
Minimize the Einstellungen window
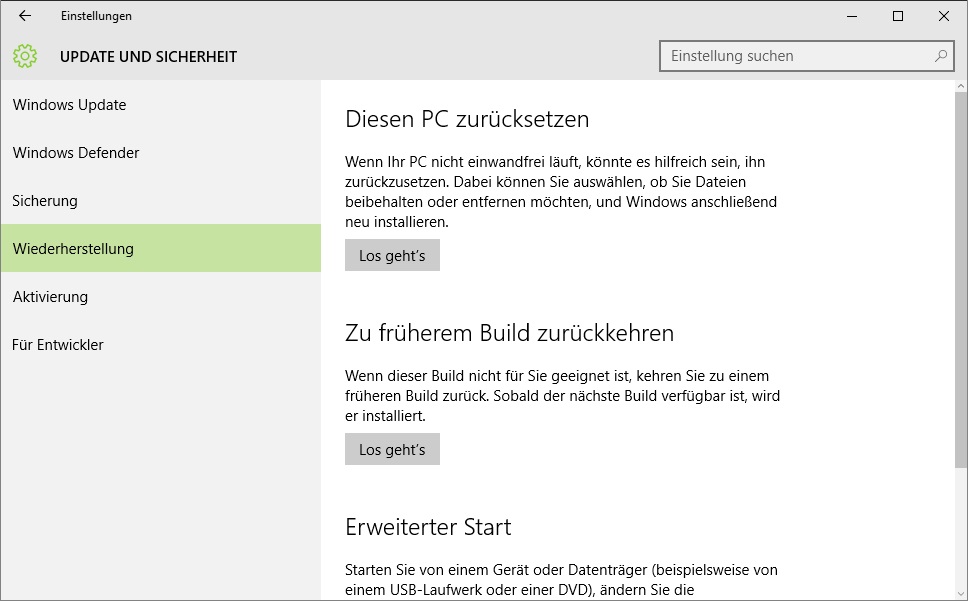click(852, 16)
